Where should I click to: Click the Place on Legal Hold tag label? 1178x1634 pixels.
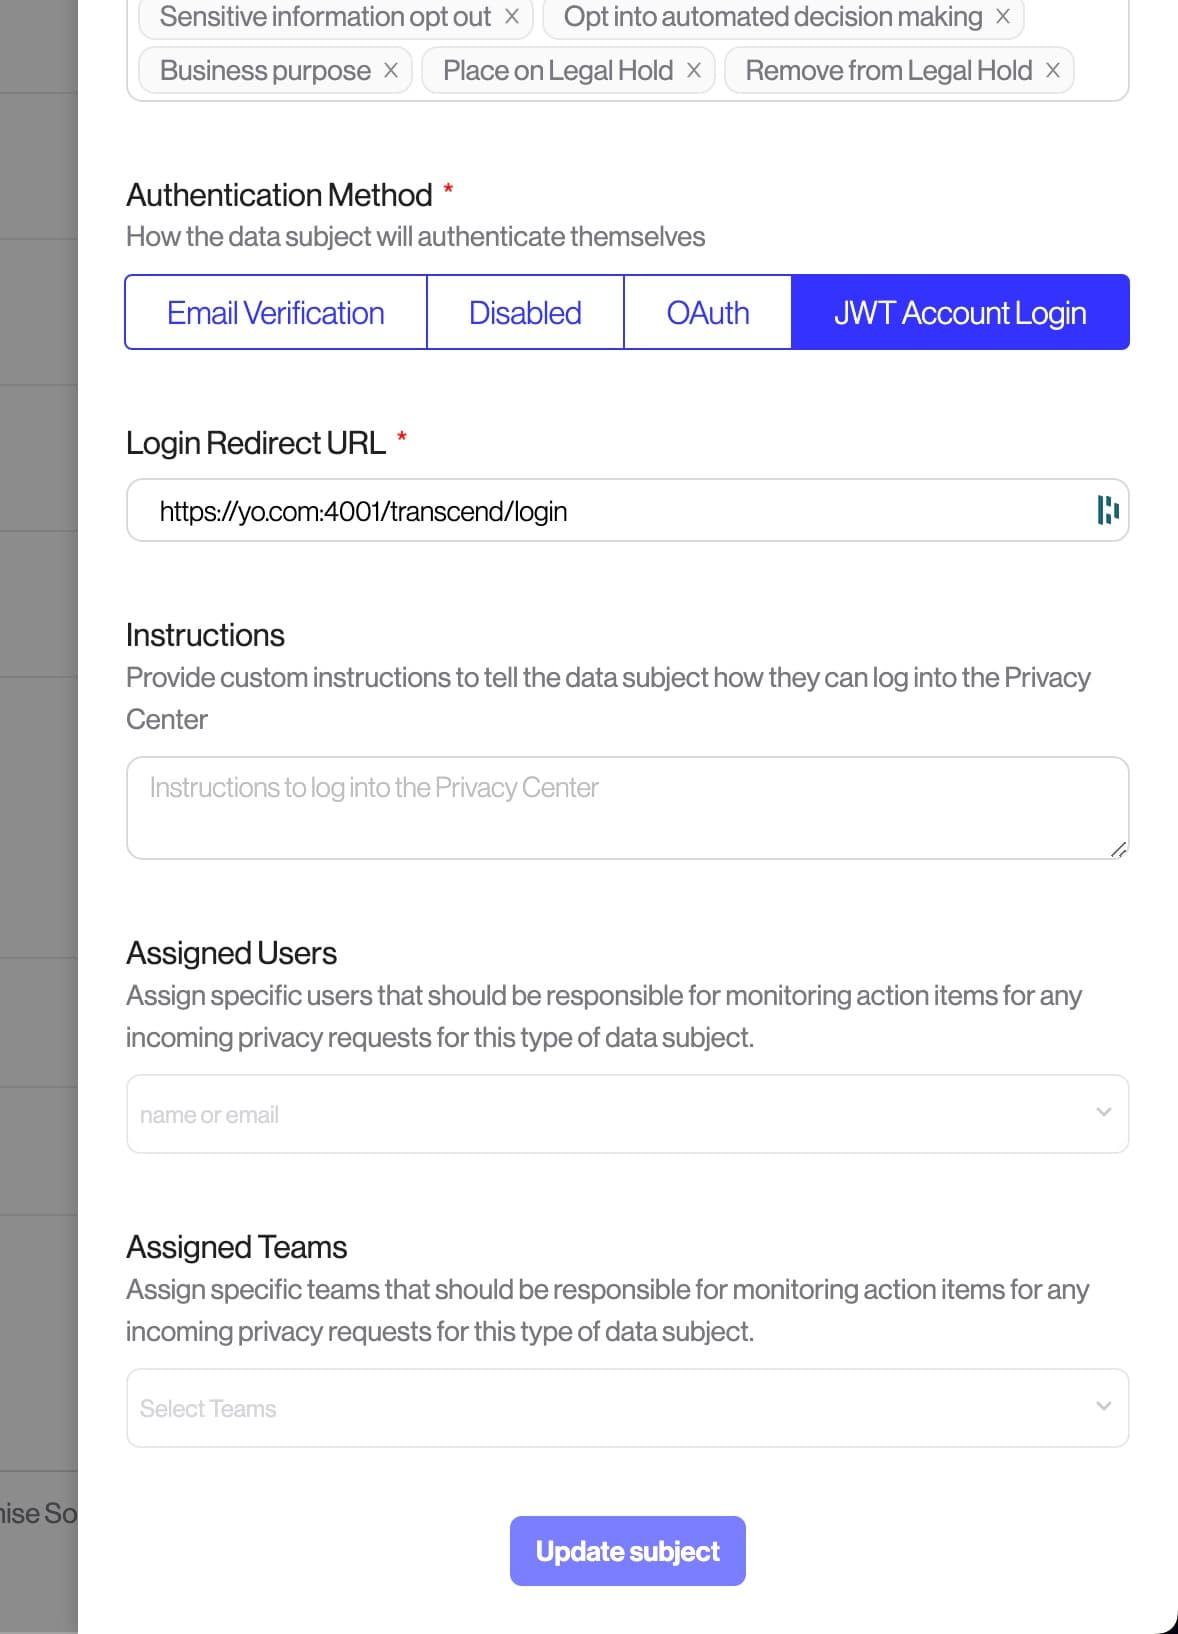tap(558, 71)
